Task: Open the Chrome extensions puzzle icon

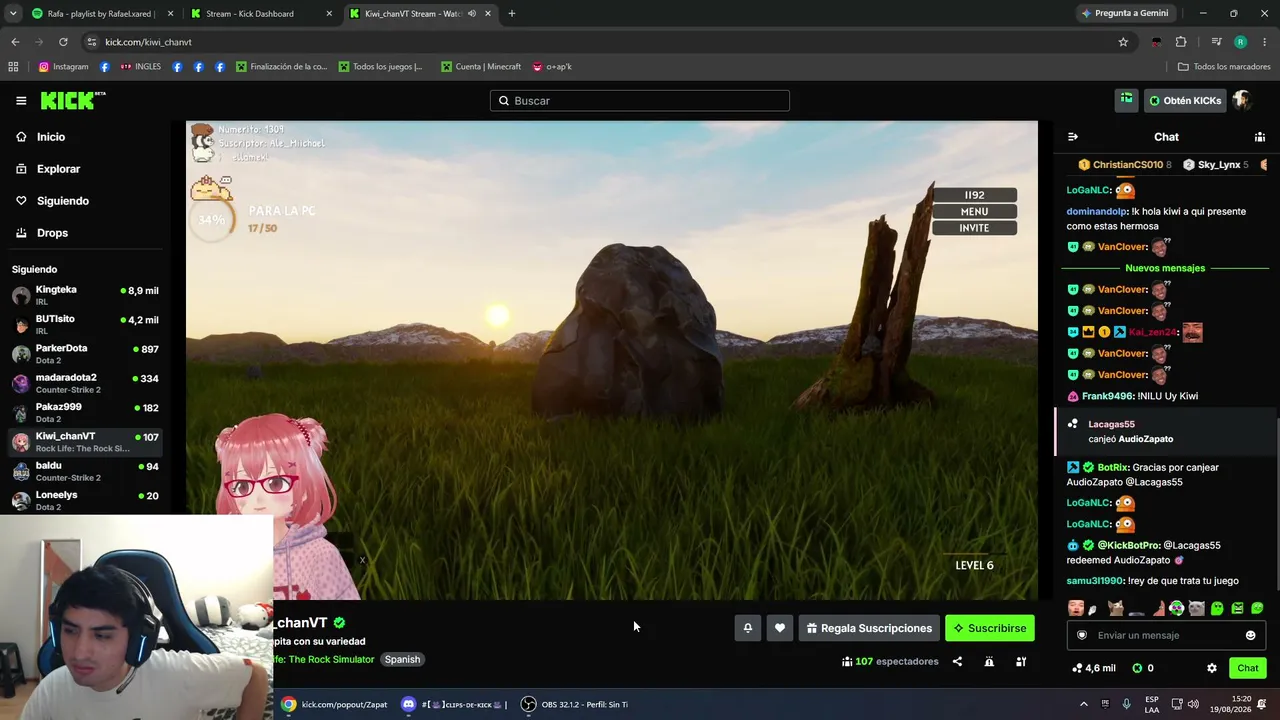Action: [1181, 42]
